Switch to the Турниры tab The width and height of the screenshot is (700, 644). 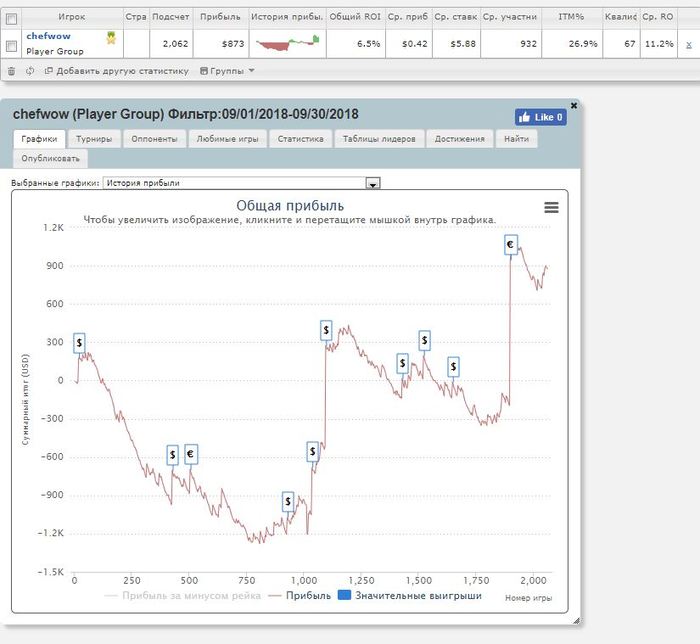click(x=94, y=139)
